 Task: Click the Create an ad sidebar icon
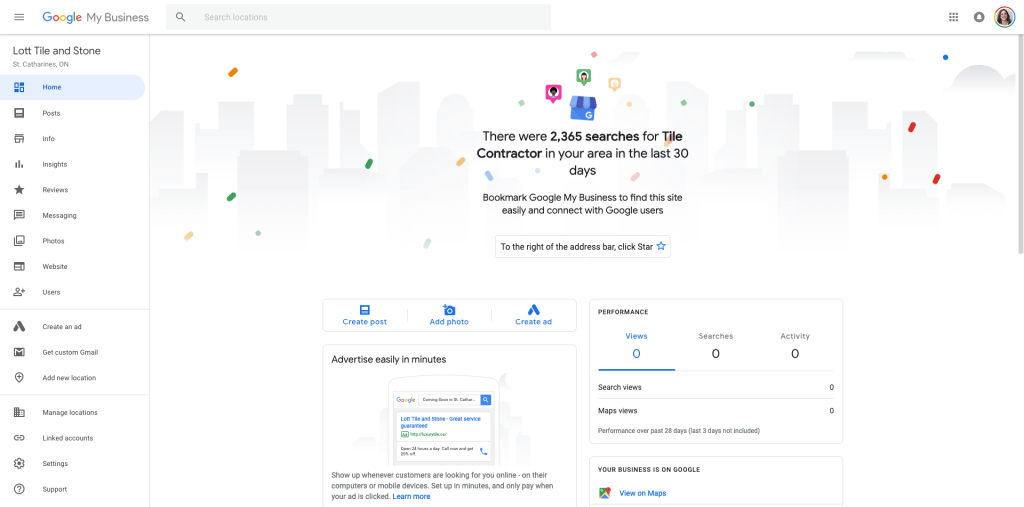(19, 327)
